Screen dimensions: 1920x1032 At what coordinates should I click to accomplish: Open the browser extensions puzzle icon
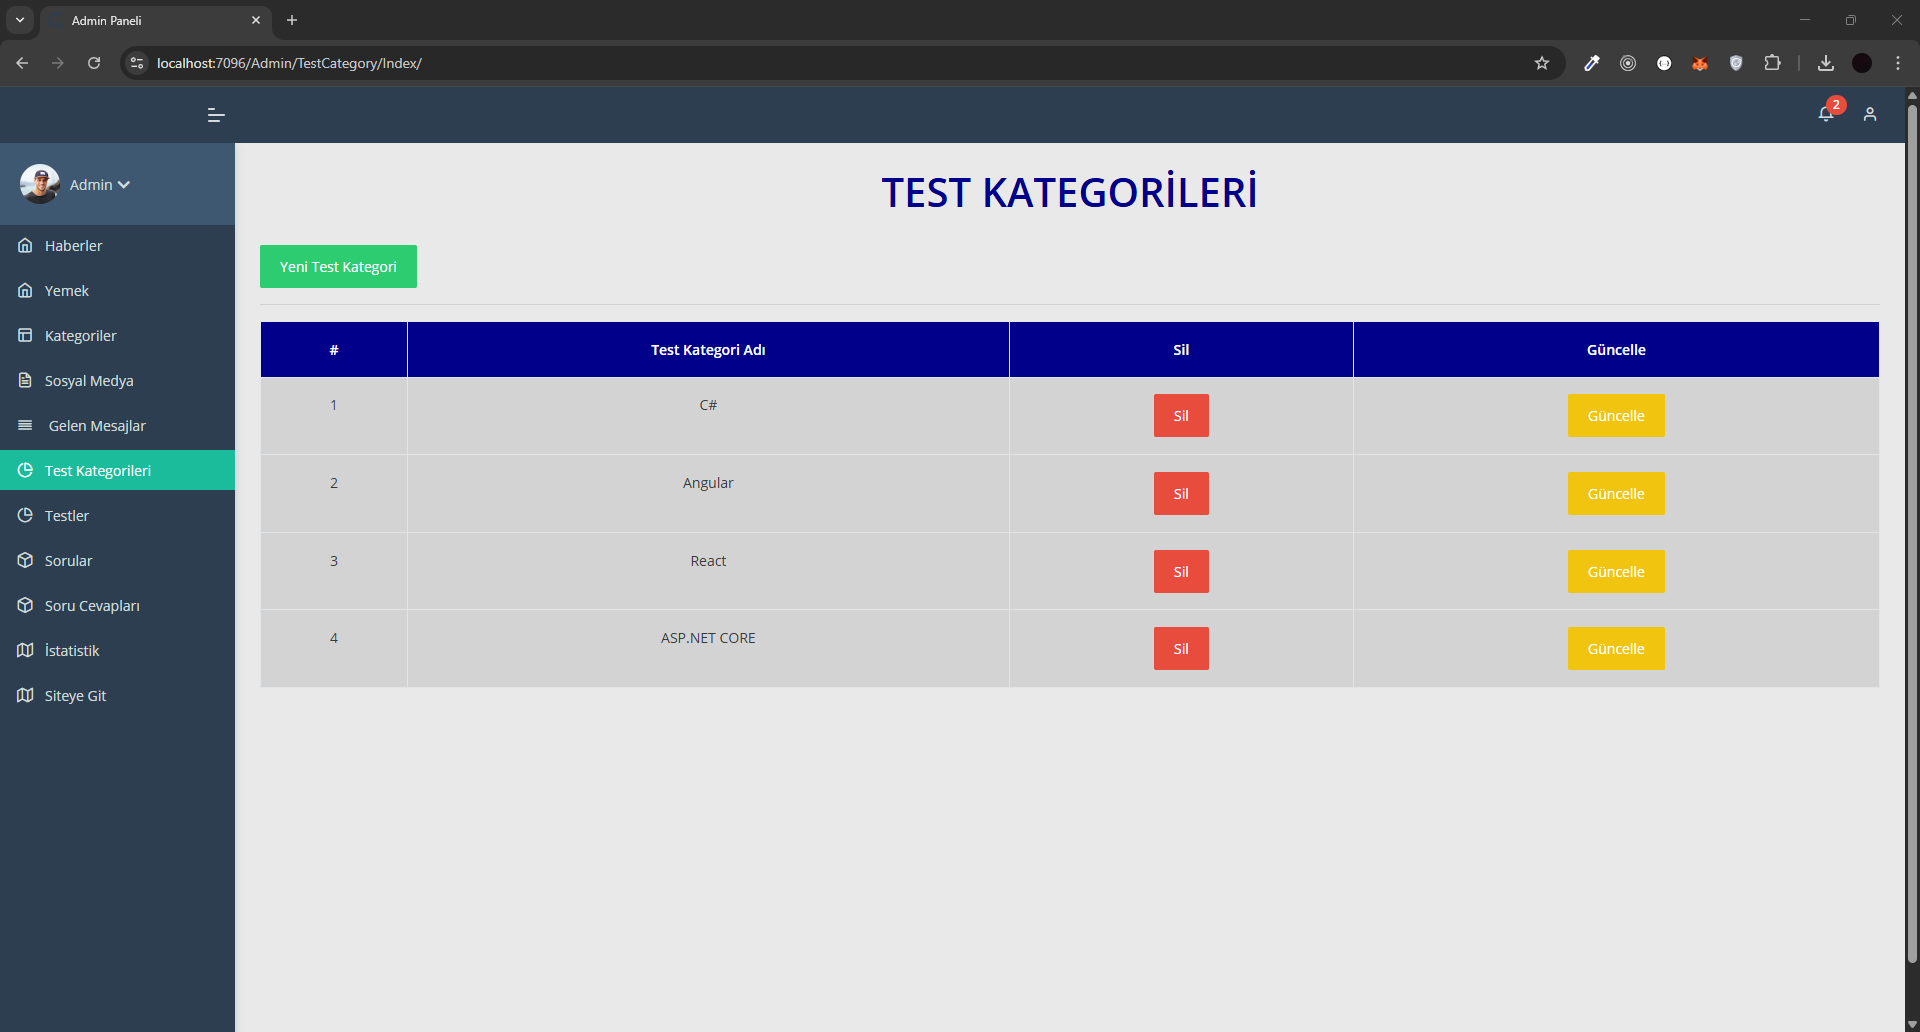(1772, 63)
